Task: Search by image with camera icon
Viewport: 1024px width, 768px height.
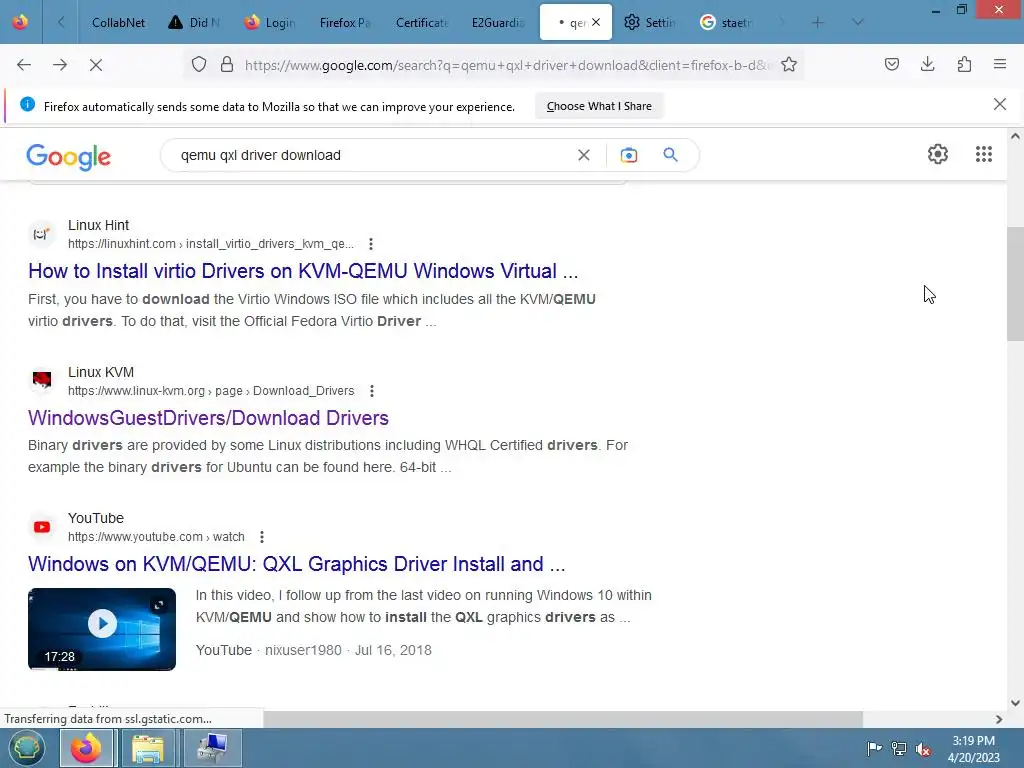Action: (628, 155)
